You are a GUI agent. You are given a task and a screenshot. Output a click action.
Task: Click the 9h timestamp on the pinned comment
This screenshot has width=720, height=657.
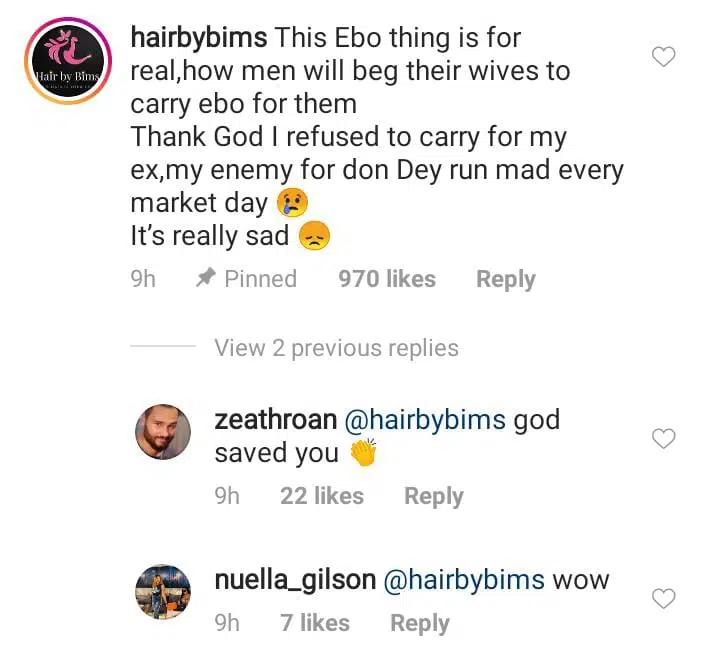point(143,280)
